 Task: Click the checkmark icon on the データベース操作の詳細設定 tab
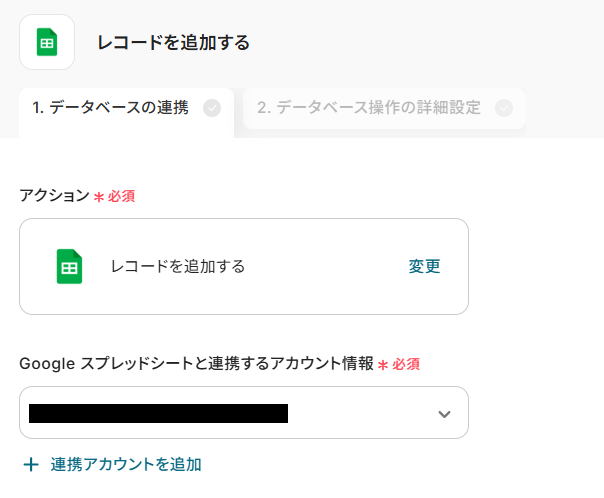pyautogui.click(x=504, y=108)
